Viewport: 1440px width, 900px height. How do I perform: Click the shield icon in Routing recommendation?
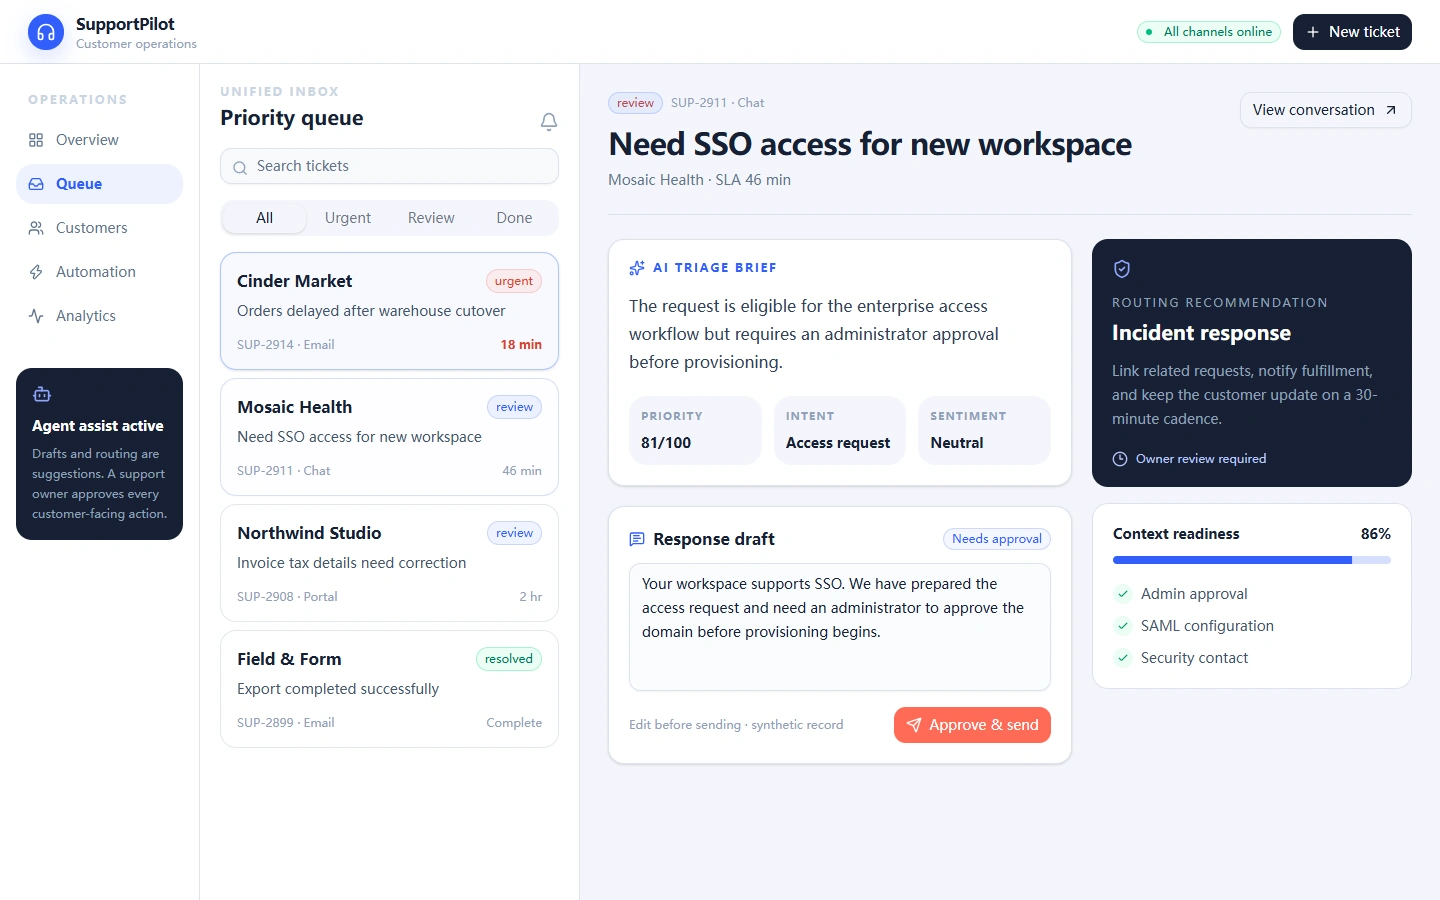(1122, 269)
